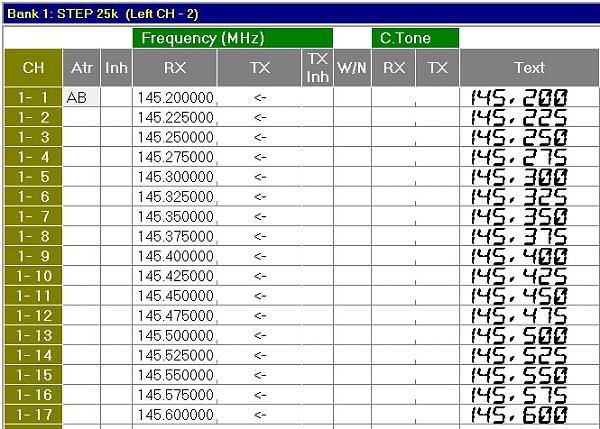Screen dimensions: 600x429
Task: Select the W/N column header
Action: [352, 68]
